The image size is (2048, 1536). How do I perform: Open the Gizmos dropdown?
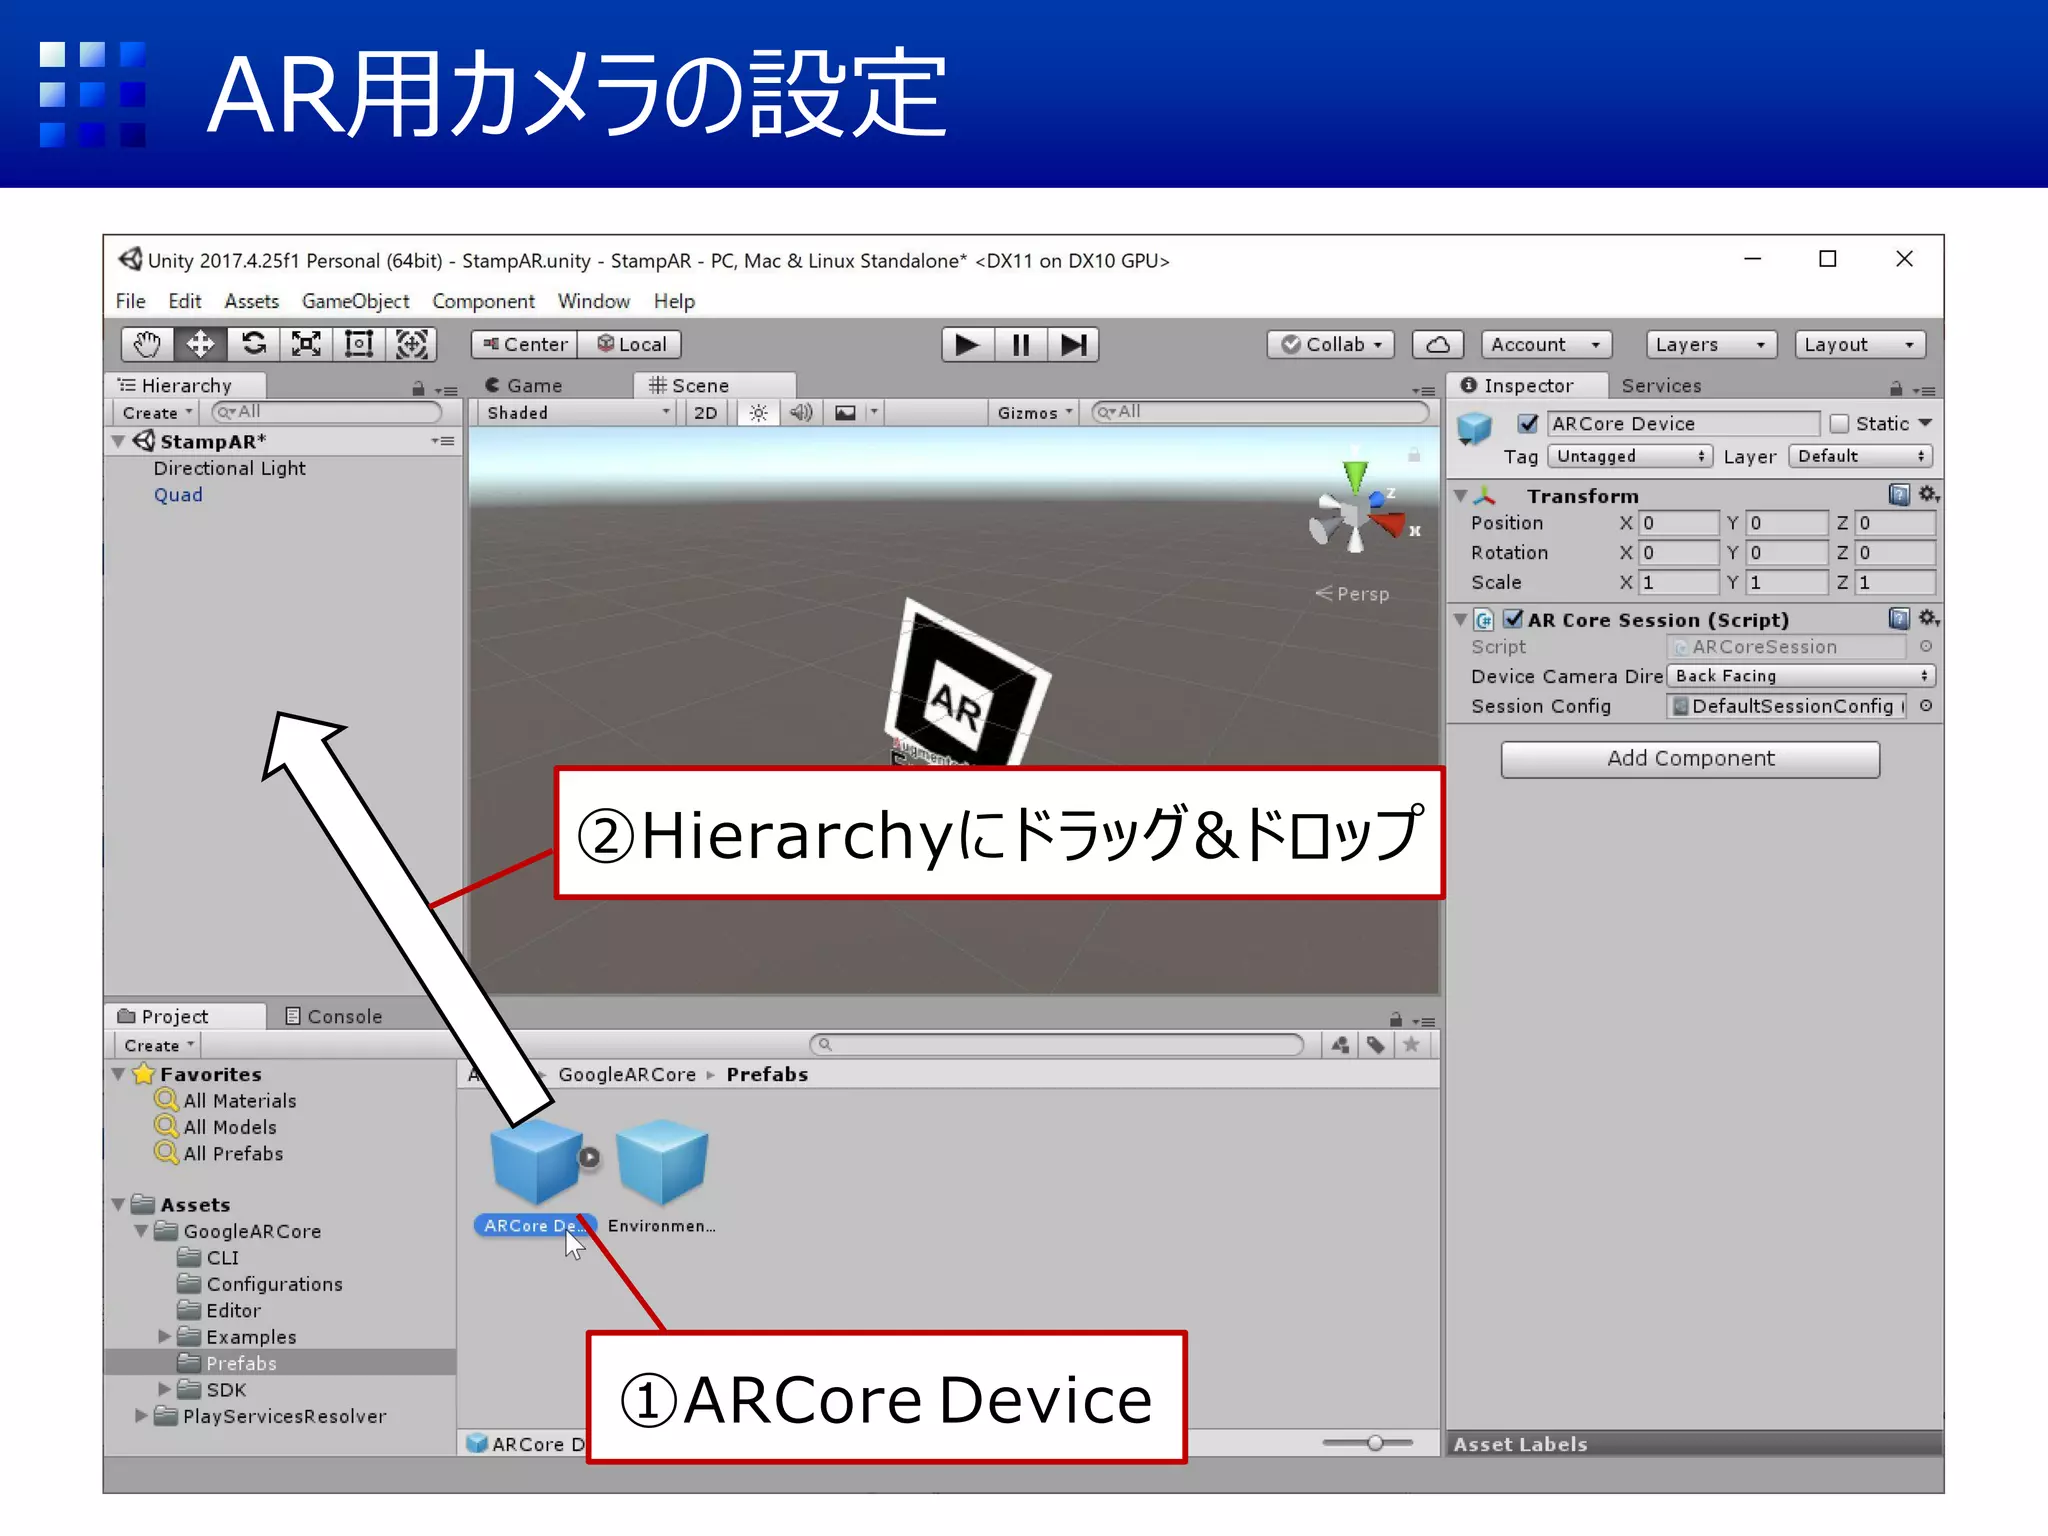1034,413
